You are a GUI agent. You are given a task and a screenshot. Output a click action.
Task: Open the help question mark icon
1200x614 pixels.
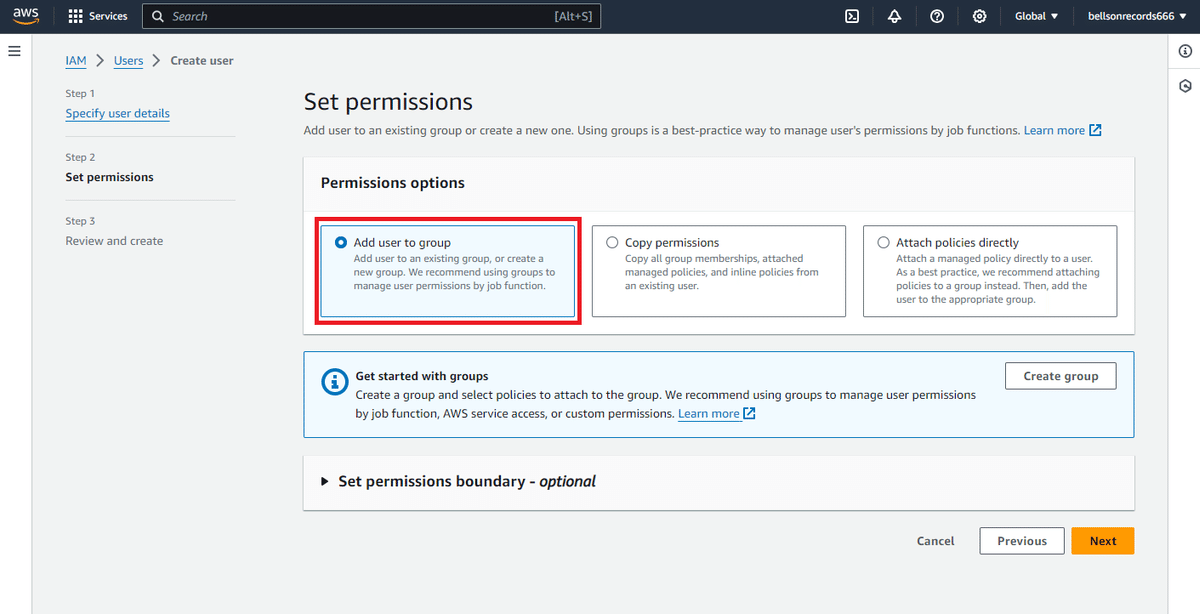point(937,16)
